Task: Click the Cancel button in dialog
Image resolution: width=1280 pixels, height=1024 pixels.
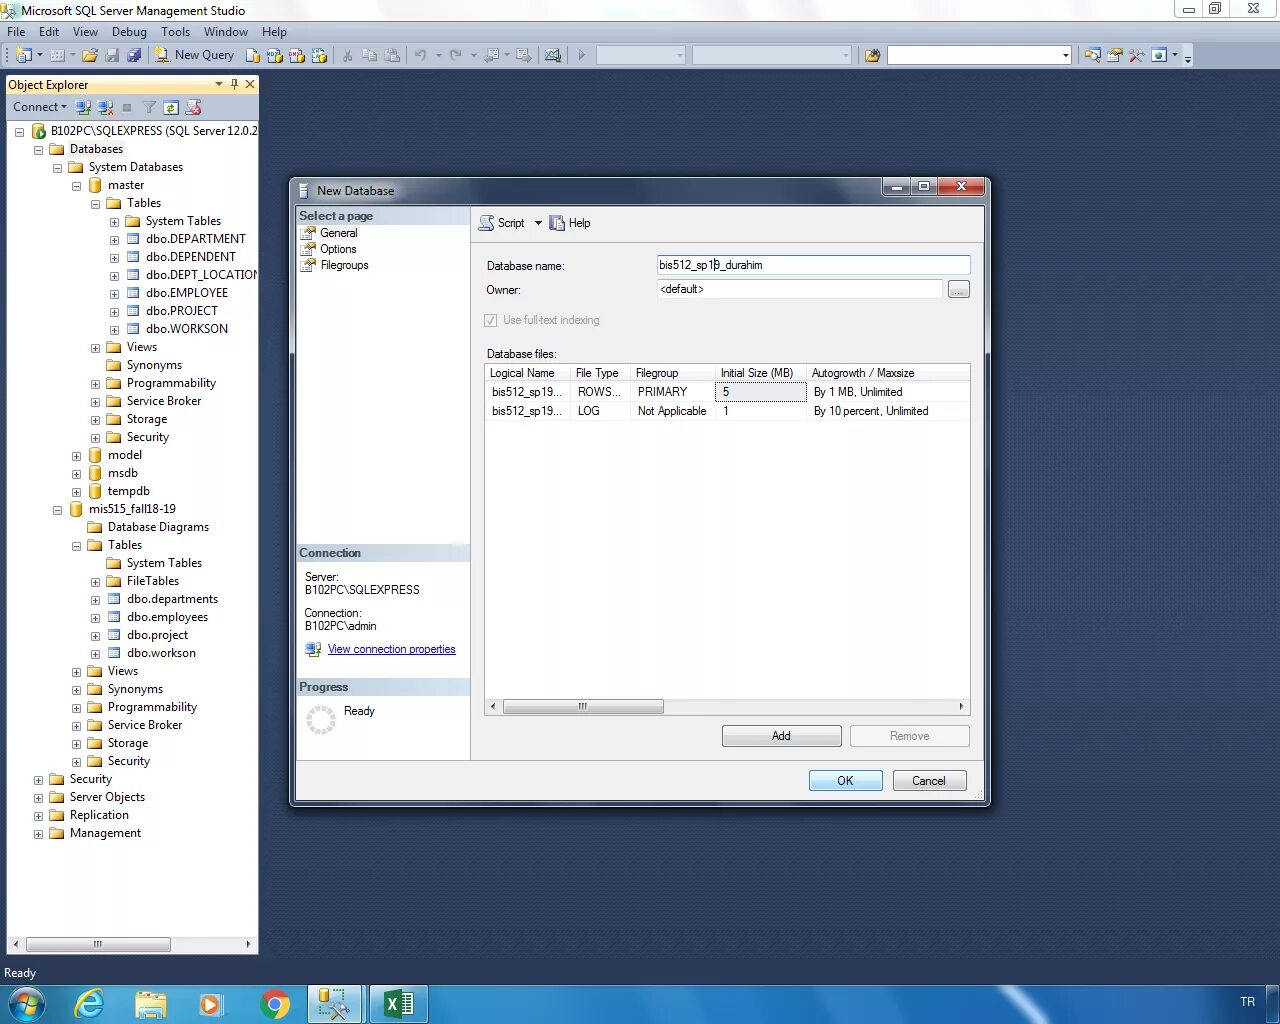Action: coord(929,781)
